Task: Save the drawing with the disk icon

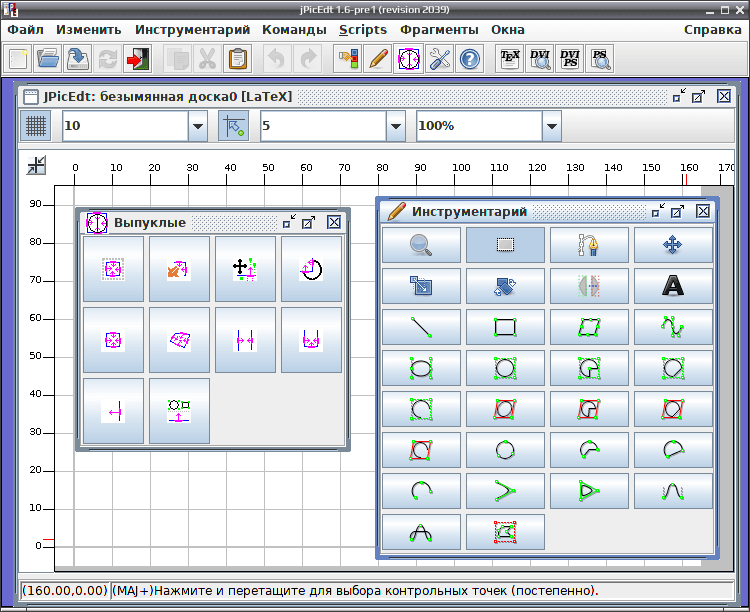Action: 77,59
